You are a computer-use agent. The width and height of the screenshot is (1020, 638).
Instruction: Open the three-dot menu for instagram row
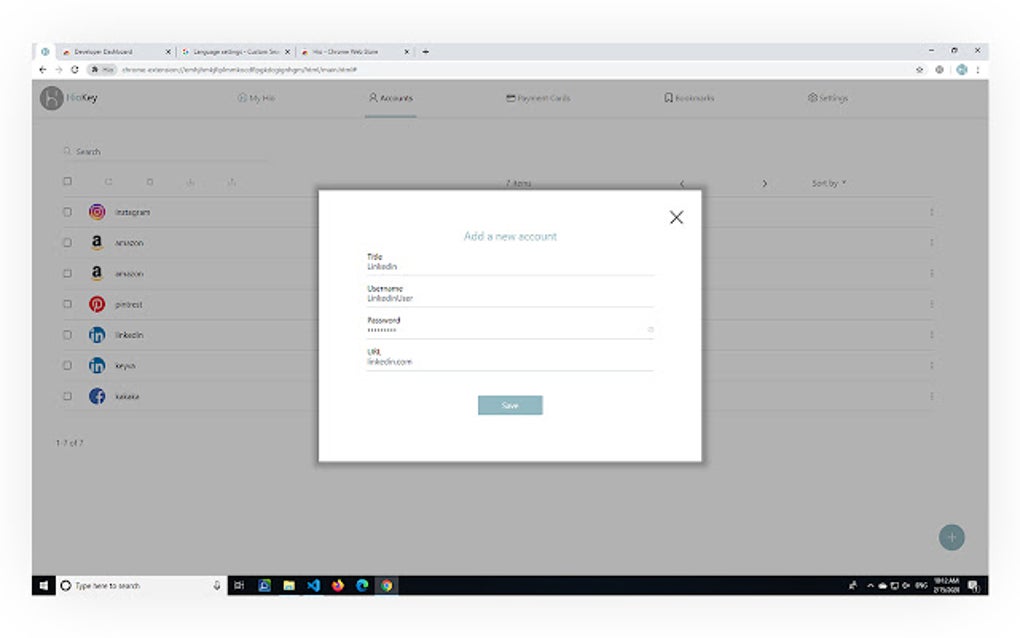tap(932, 212)
